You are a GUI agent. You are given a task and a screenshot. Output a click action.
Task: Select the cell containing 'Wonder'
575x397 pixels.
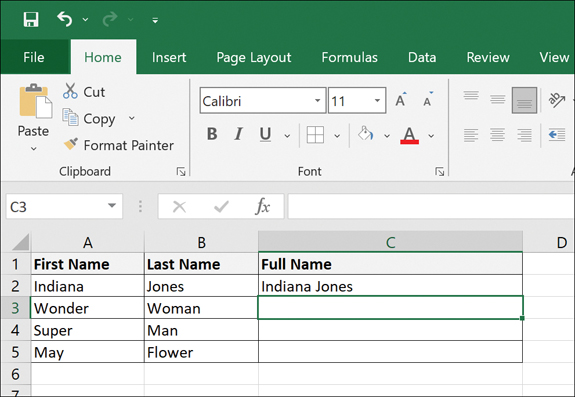tap(88, 308)
